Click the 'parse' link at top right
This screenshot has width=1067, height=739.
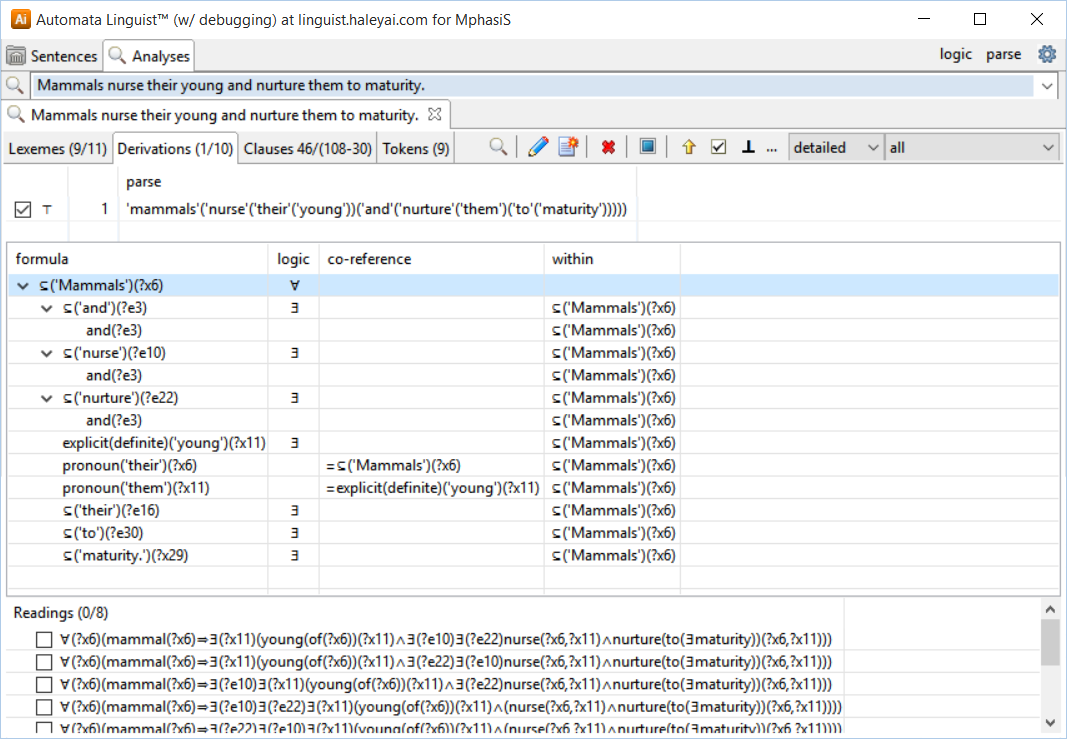coord(1004,54)
